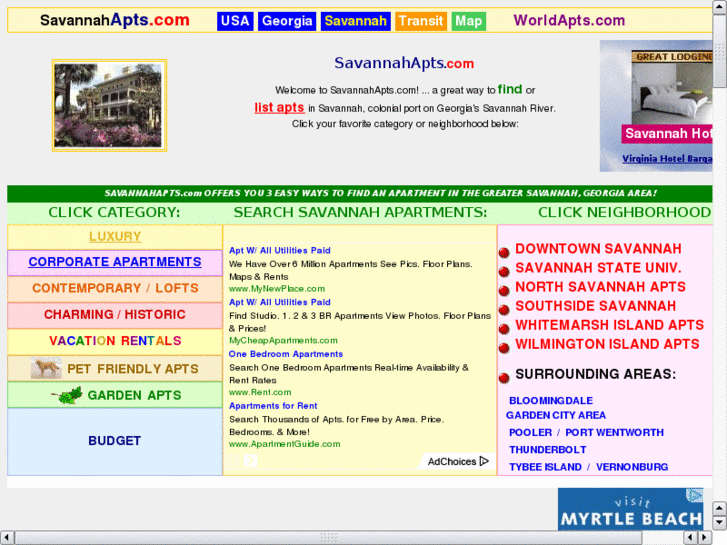Click the Savannah Hotels bedroom ad image
This screenshot has height=545, width=727.
[672, 95]
